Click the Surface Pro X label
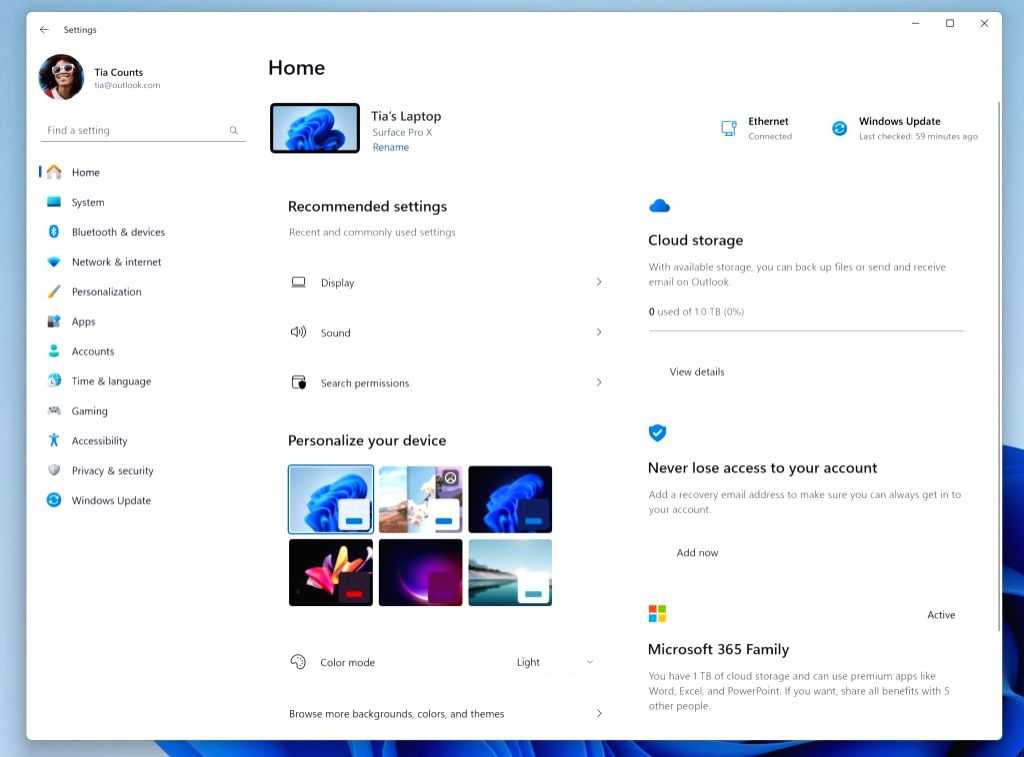1024x757 pixels. pyautogui.click(x=402, y=132)
